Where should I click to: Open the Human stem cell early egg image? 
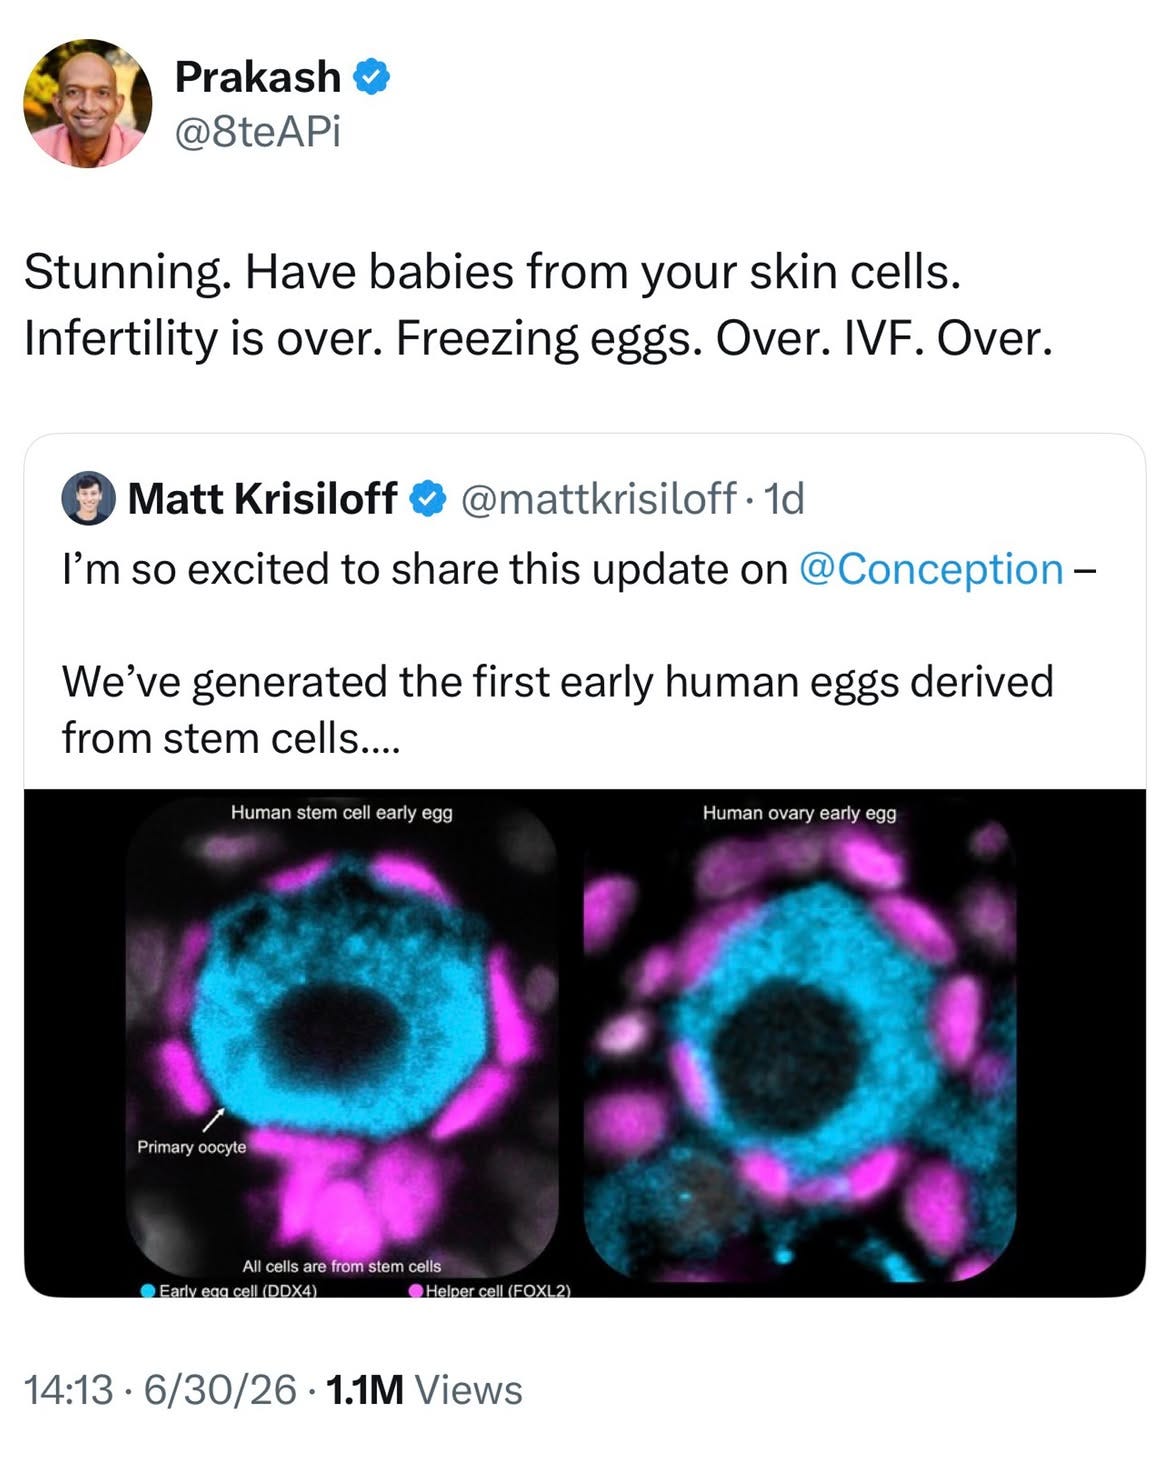341,1041
